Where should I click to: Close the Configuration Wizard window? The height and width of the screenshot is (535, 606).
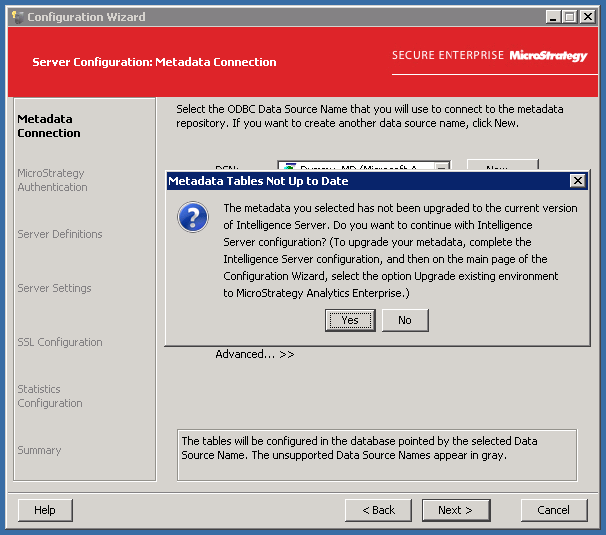tap(588, 17)
